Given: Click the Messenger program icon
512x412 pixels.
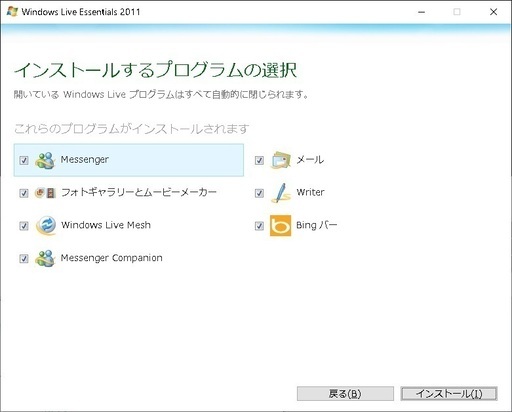Looking at the screenshot, I should click(45, 160).
